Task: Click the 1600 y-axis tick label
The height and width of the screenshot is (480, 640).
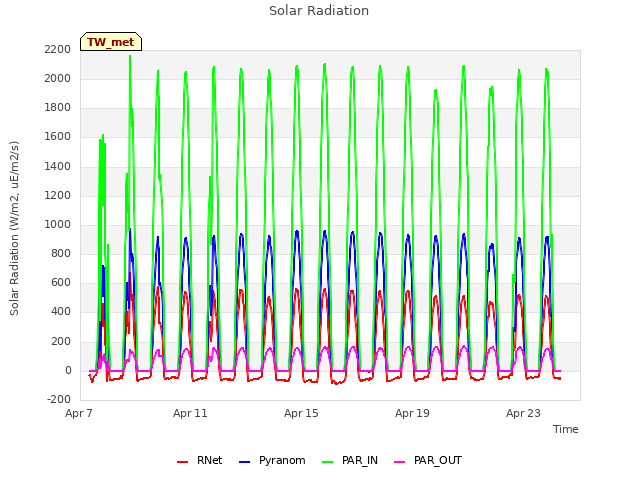Action: (58, 137)
